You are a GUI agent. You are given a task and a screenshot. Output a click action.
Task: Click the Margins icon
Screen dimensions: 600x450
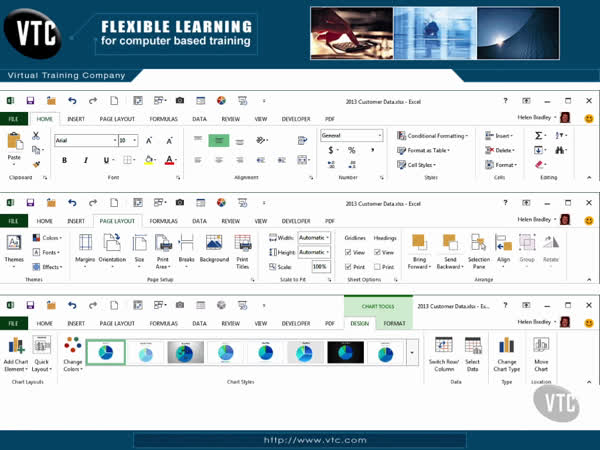[85, 243]
